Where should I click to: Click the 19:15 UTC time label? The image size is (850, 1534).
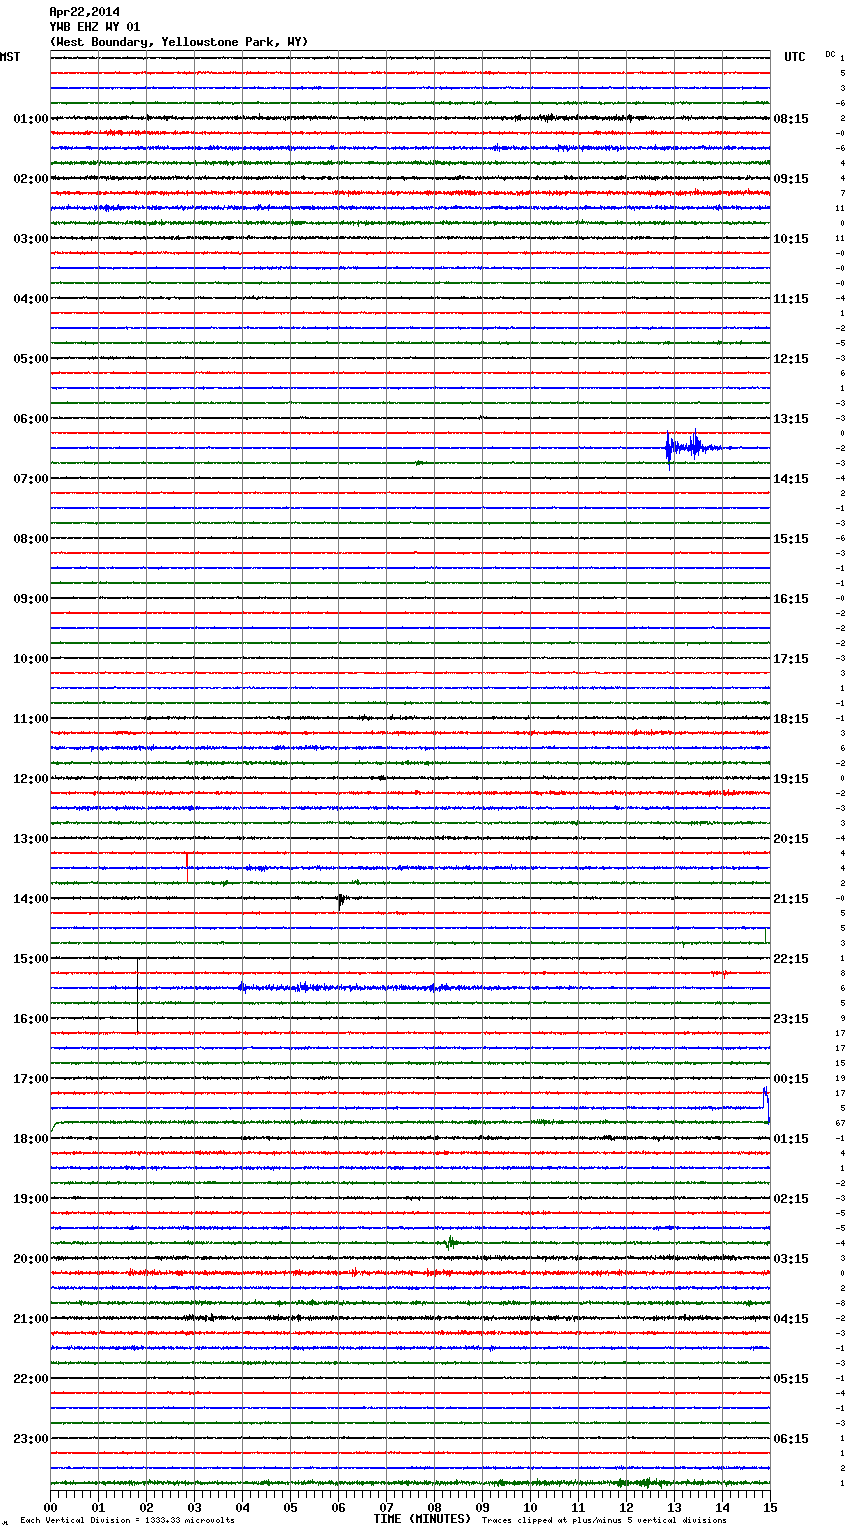point(791,779)
